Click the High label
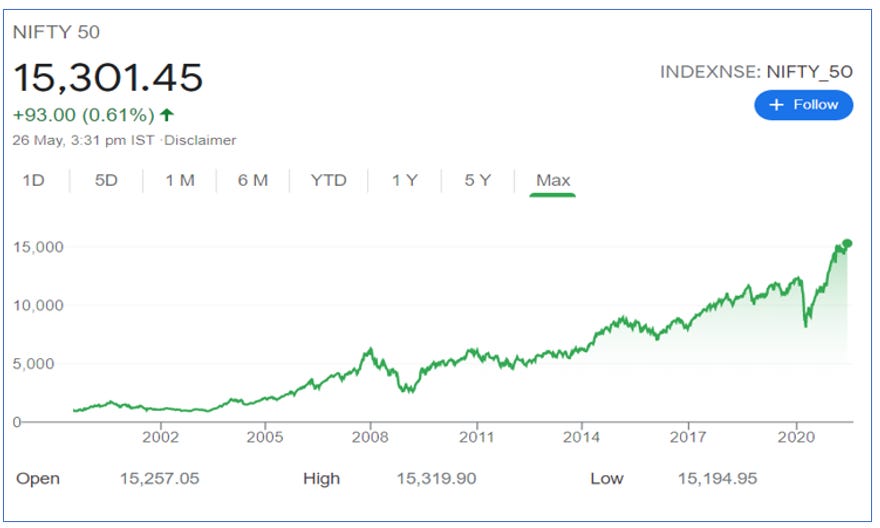This screenshot has width=880, height=528. point(322,479)
